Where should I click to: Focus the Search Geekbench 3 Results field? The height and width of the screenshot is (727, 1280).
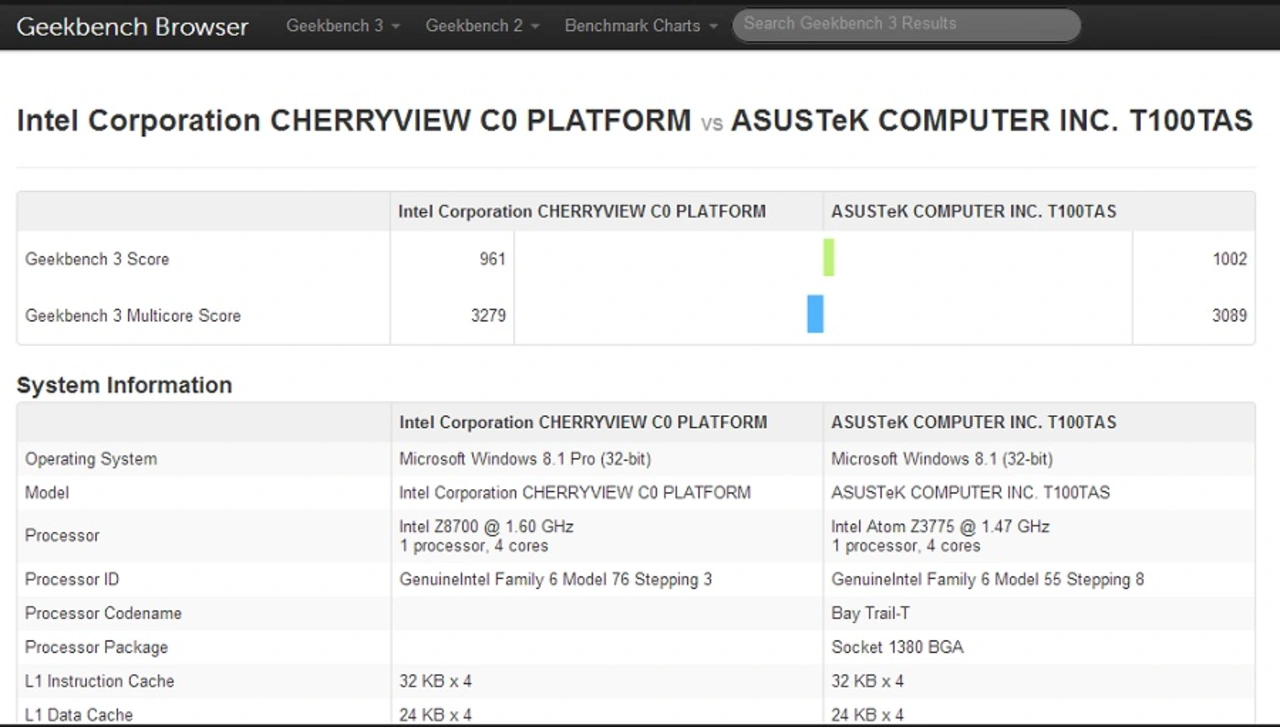(x=906, y=25)
